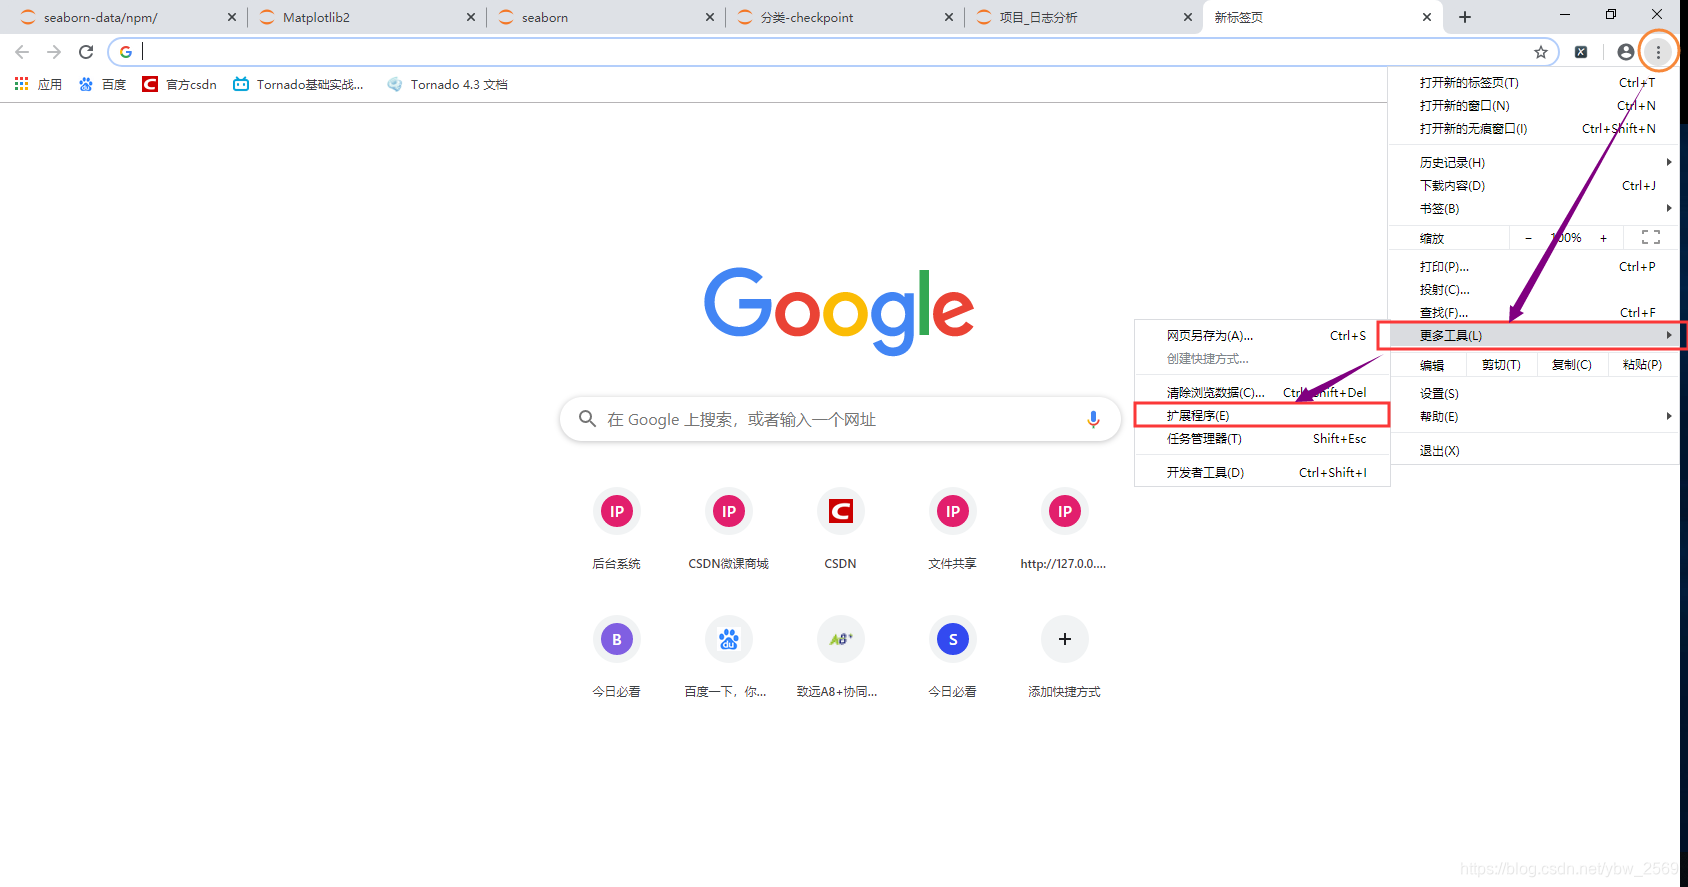Screen dimensions: 1688x887
Task: Open a new tab with the plus button
Action: 1465,17
